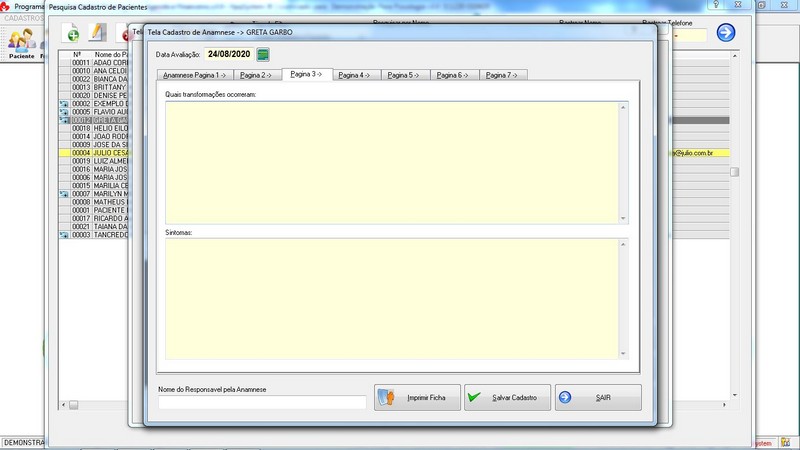Viewport: 800px width, 450px height.
Task: Open the Paciente module icon
Action: tap(22, 41)
